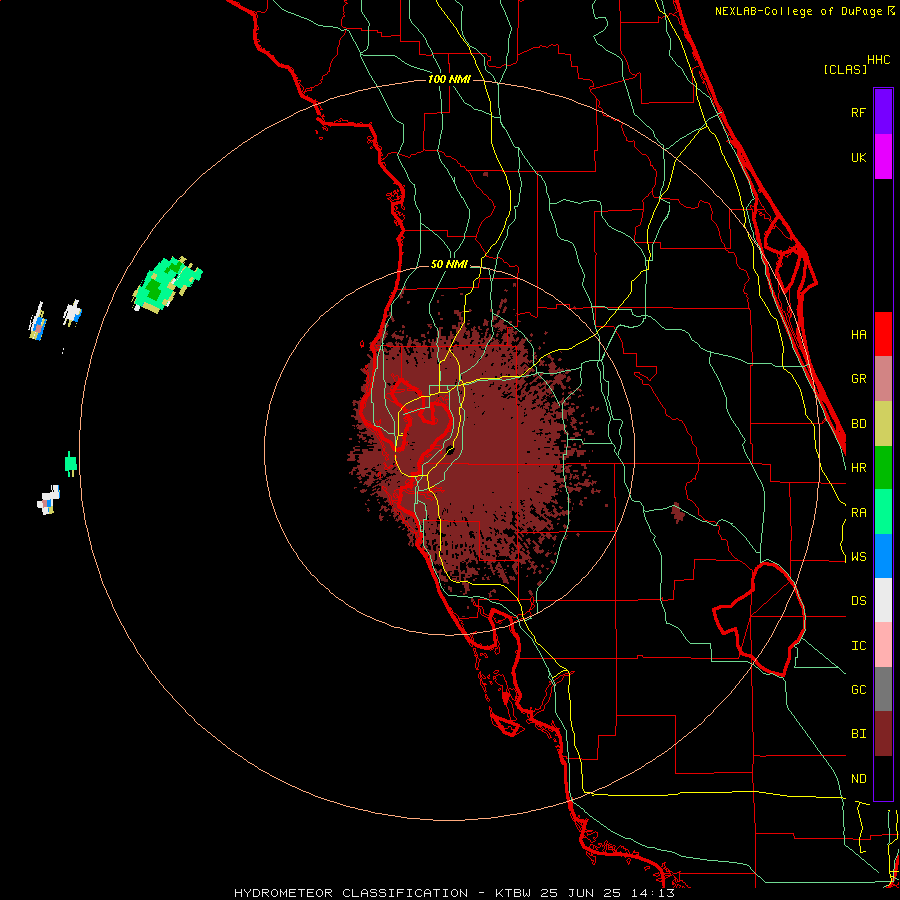900x900 pixels.
Task: Click the HR legend label
Action: (858, 468)
